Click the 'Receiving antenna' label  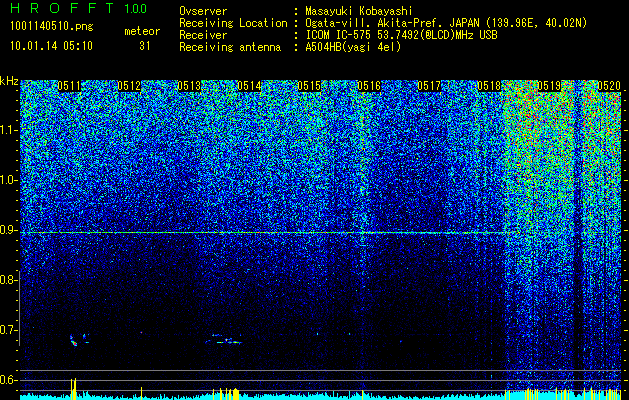coord(230,47)
